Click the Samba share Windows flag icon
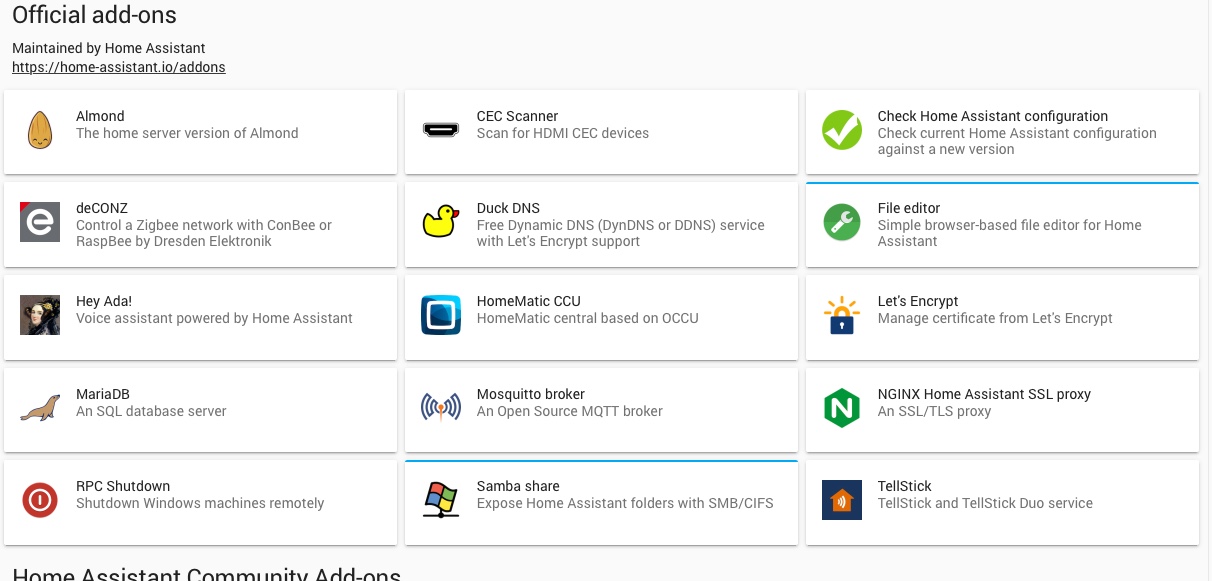Screen dimensions: 1212x581 (441, 500)
